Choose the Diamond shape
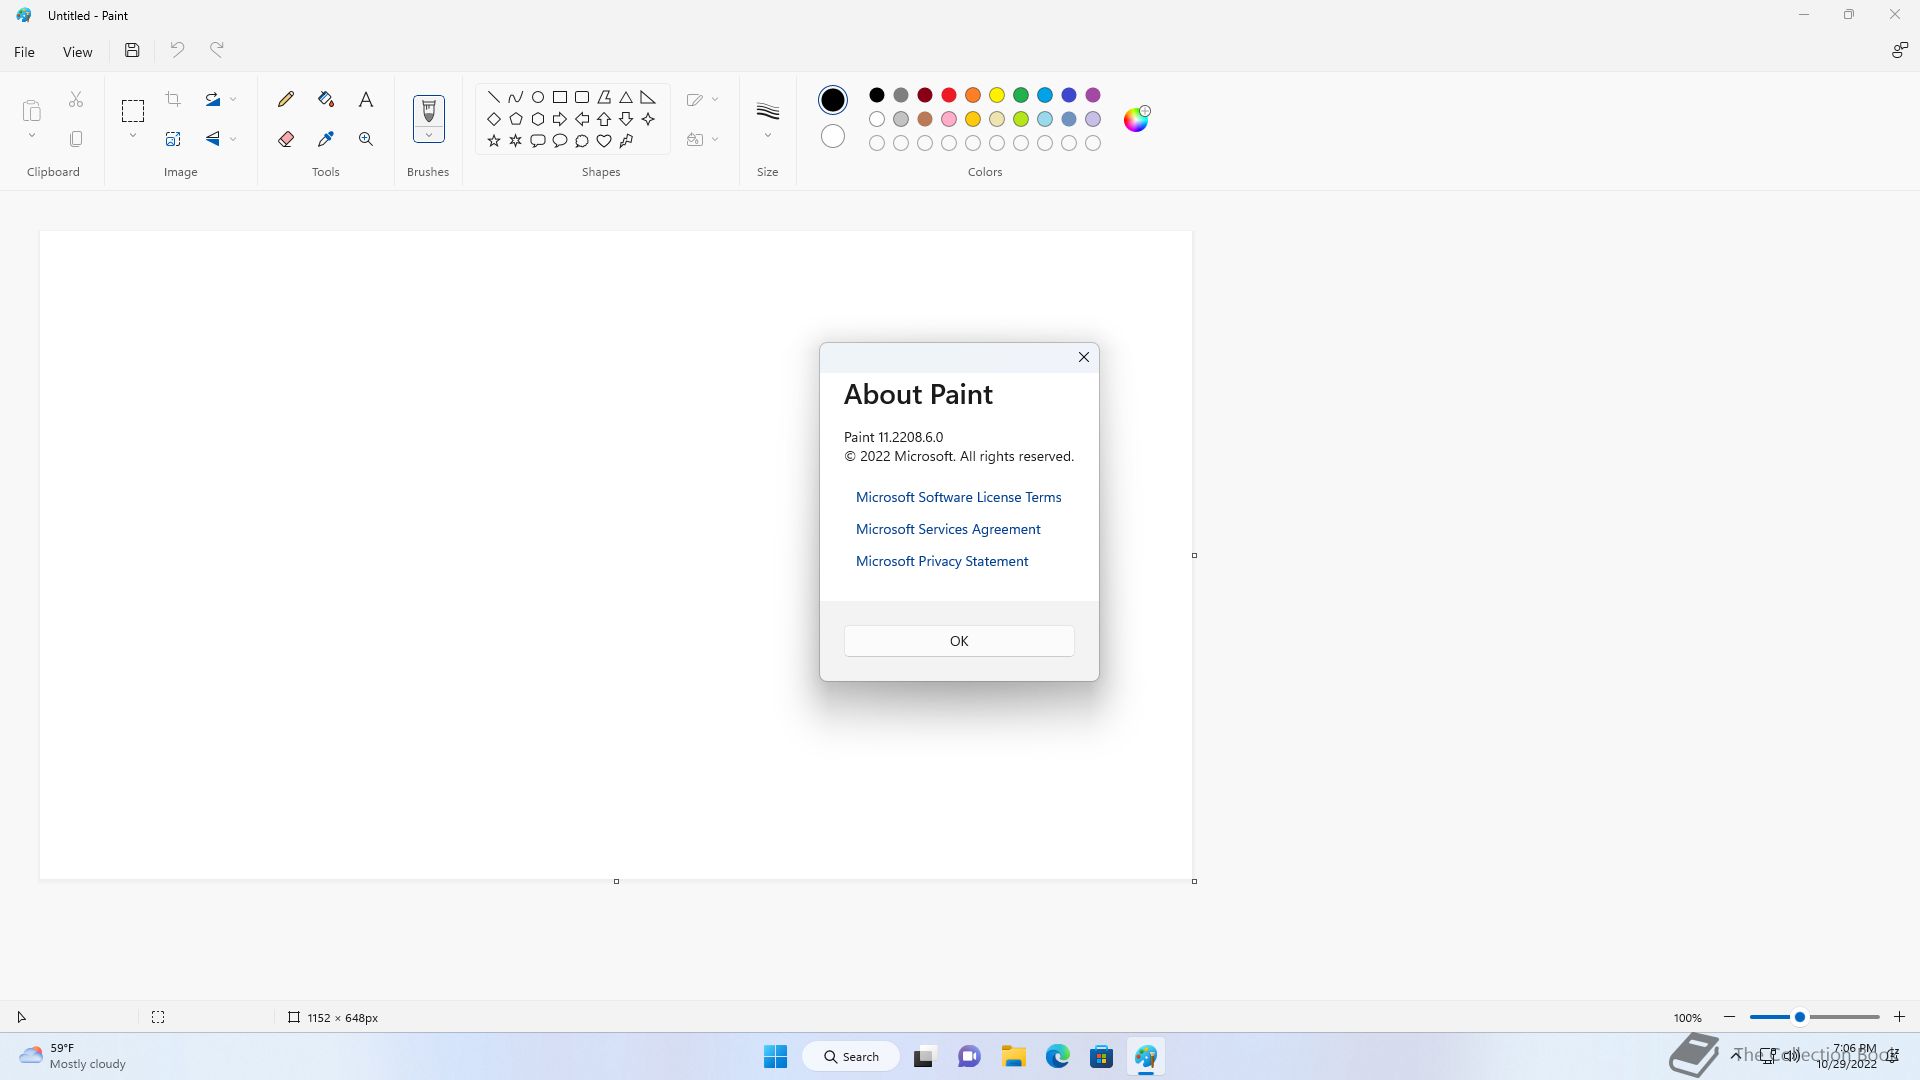The width and height of the screenshot is (1920, 1080). pos(494,119)
